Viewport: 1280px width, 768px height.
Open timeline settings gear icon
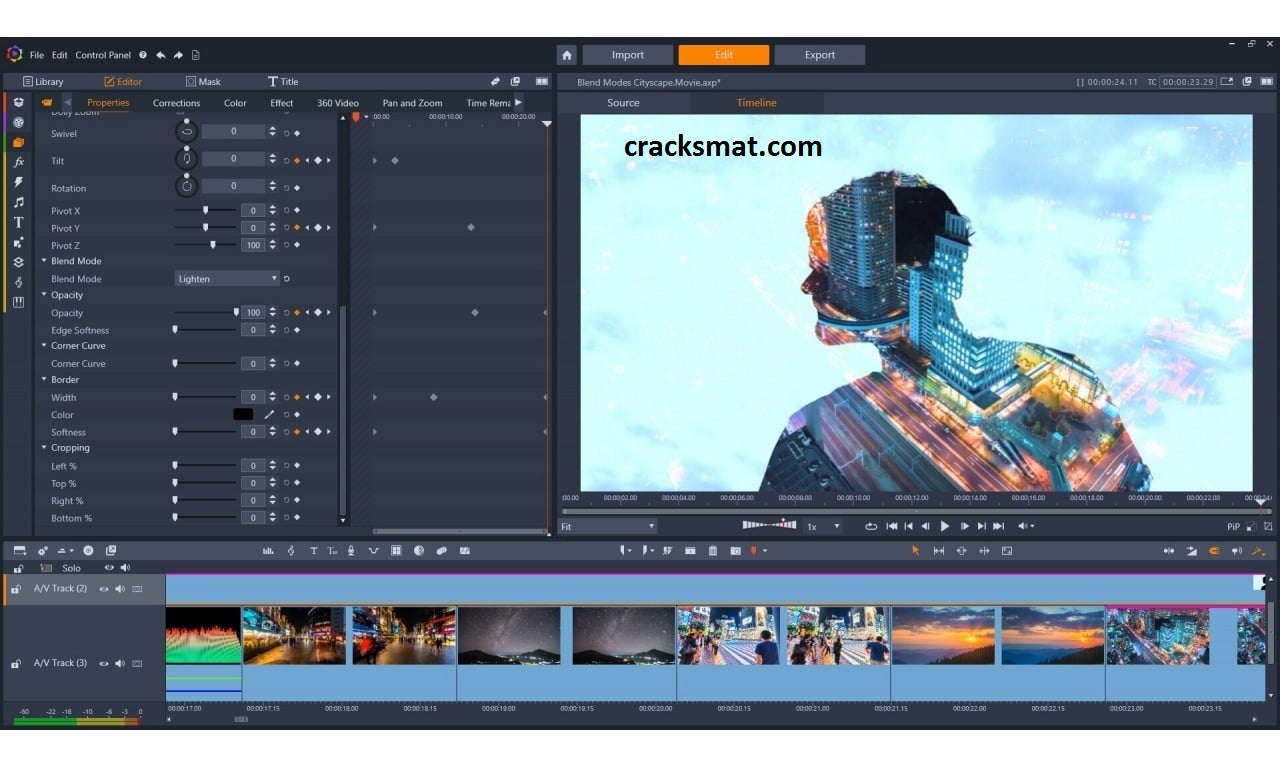(42, 550)
